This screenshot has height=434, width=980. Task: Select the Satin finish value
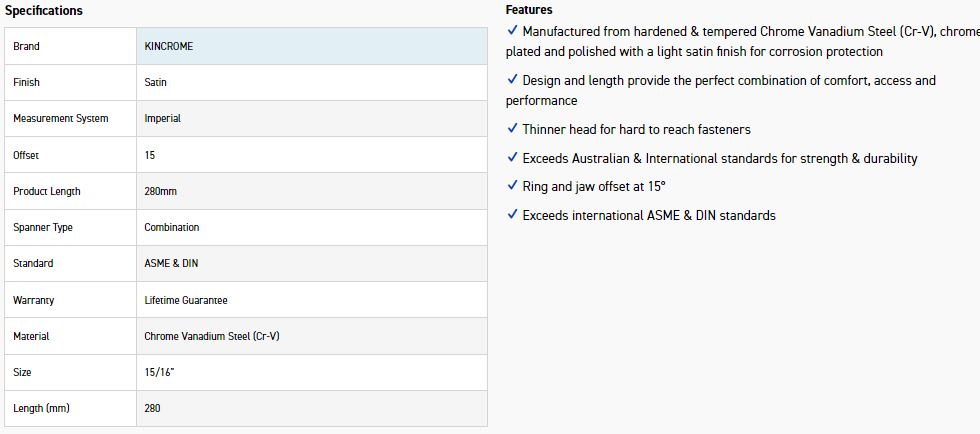point(156,83)
